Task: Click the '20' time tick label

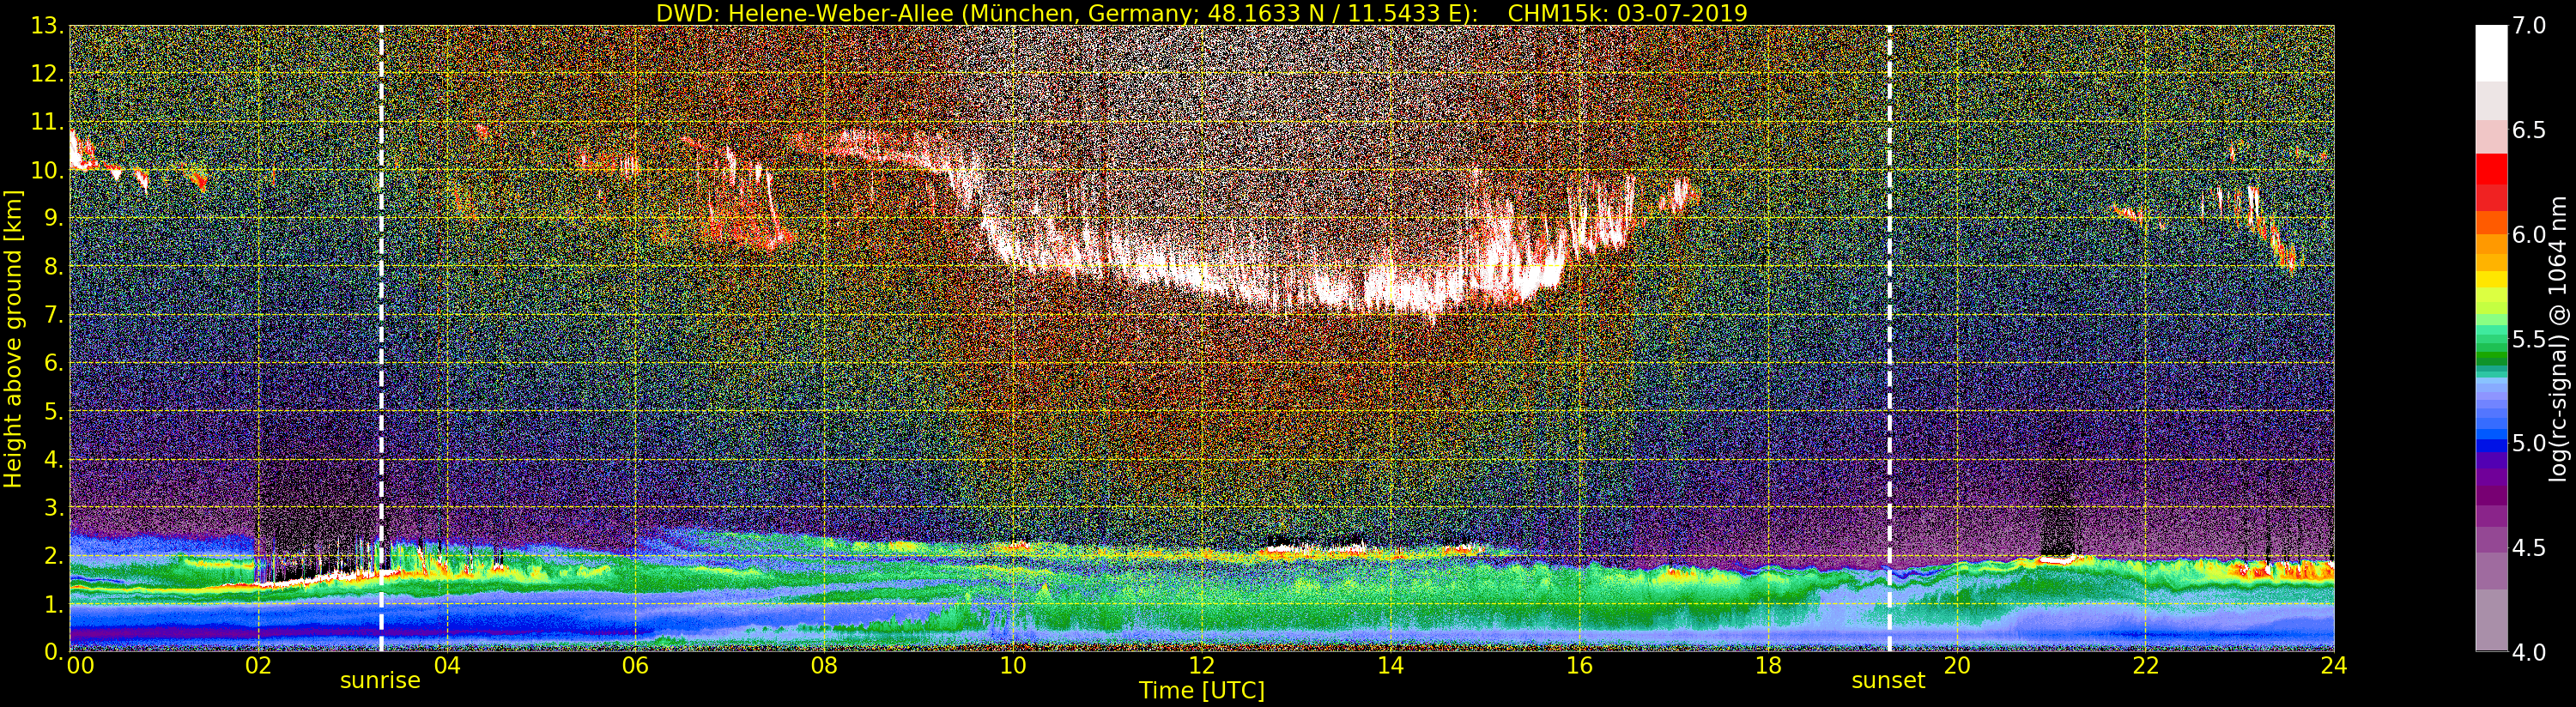Action: (1956, 666)
